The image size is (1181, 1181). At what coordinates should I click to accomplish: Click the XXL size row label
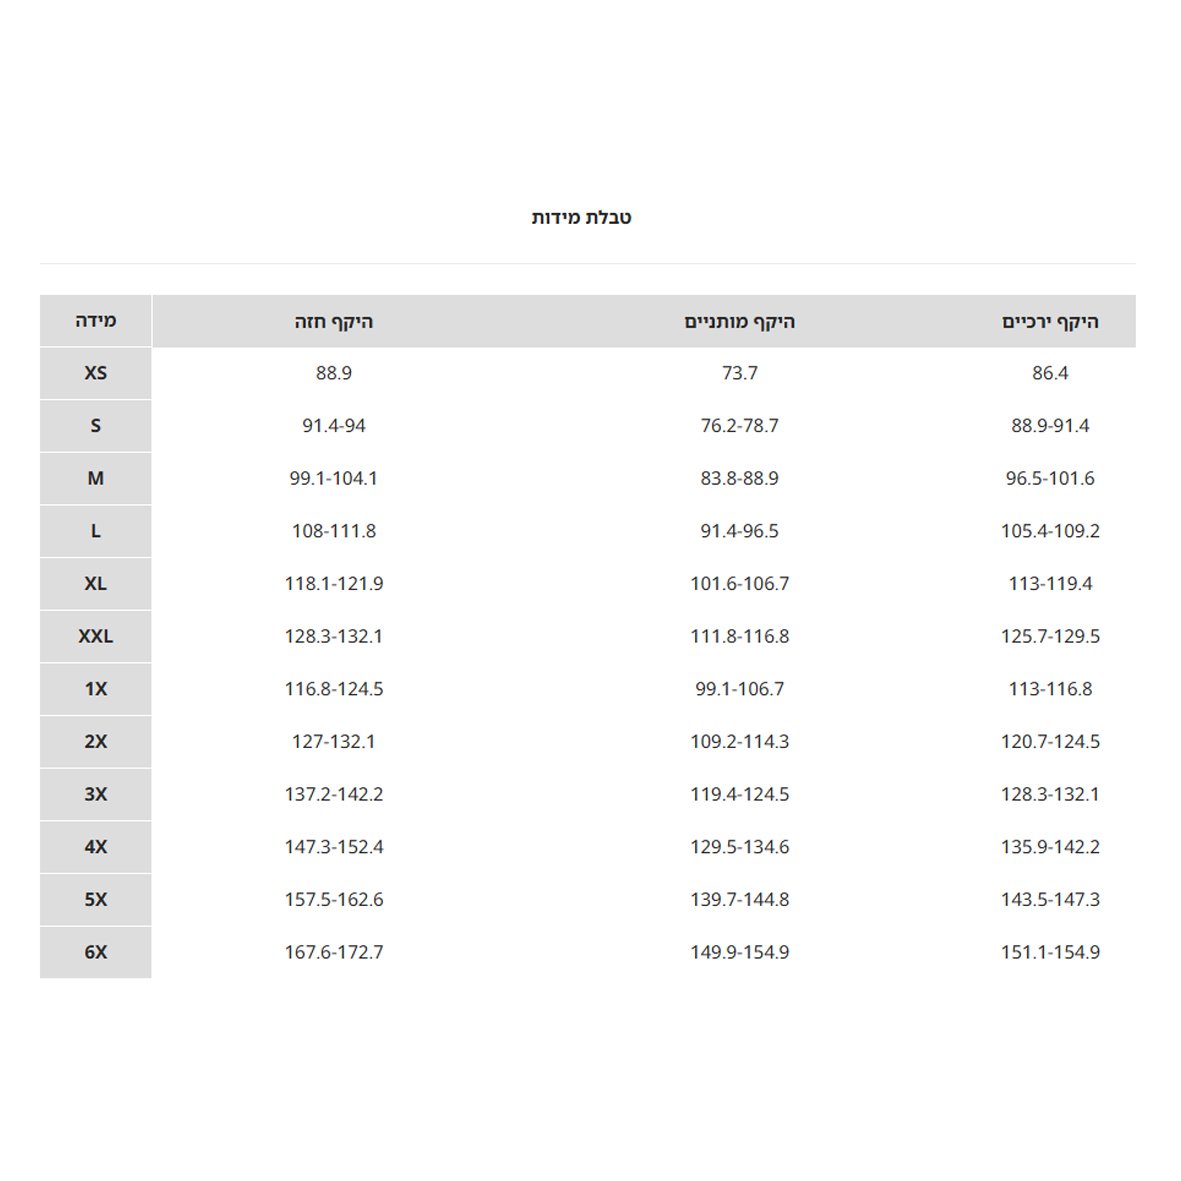pos(96,636)
